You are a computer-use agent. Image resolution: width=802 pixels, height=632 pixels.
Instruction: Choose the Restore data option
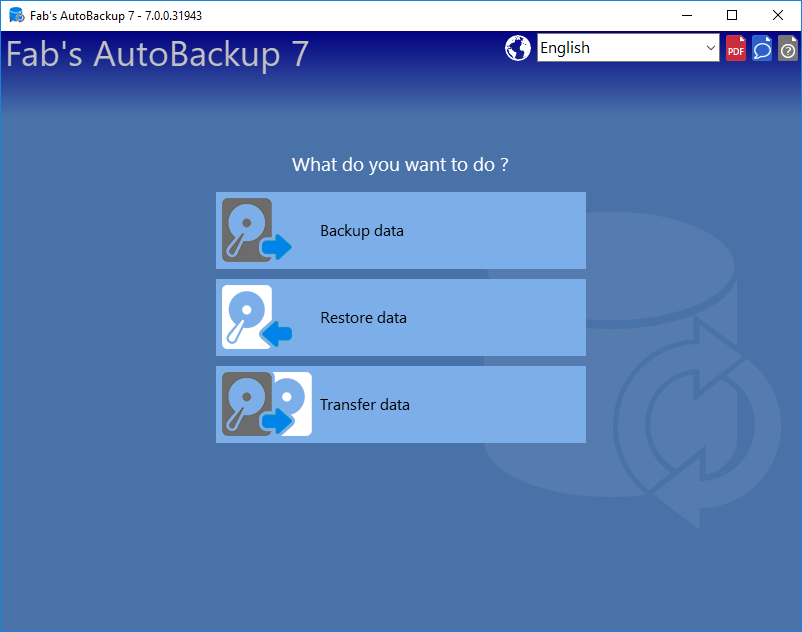[x=401, y=318]
